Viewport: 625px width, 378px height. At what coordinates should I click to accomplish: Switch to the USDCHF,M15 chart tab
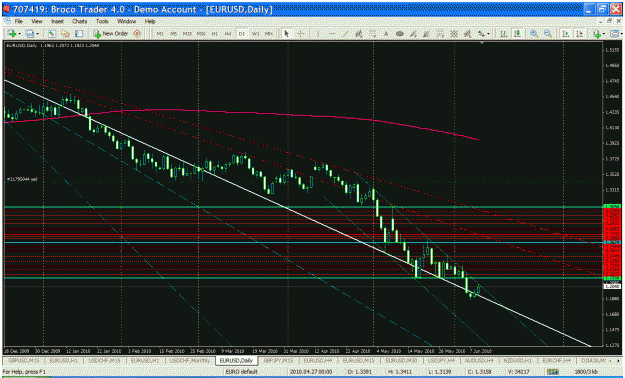105,360
